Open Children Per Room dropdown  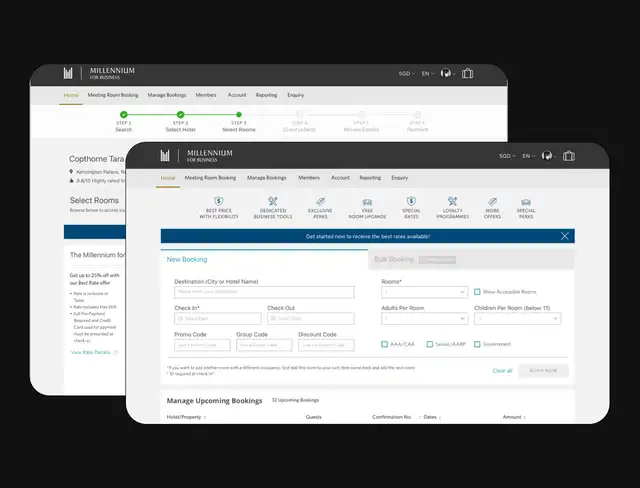[518, 318]
